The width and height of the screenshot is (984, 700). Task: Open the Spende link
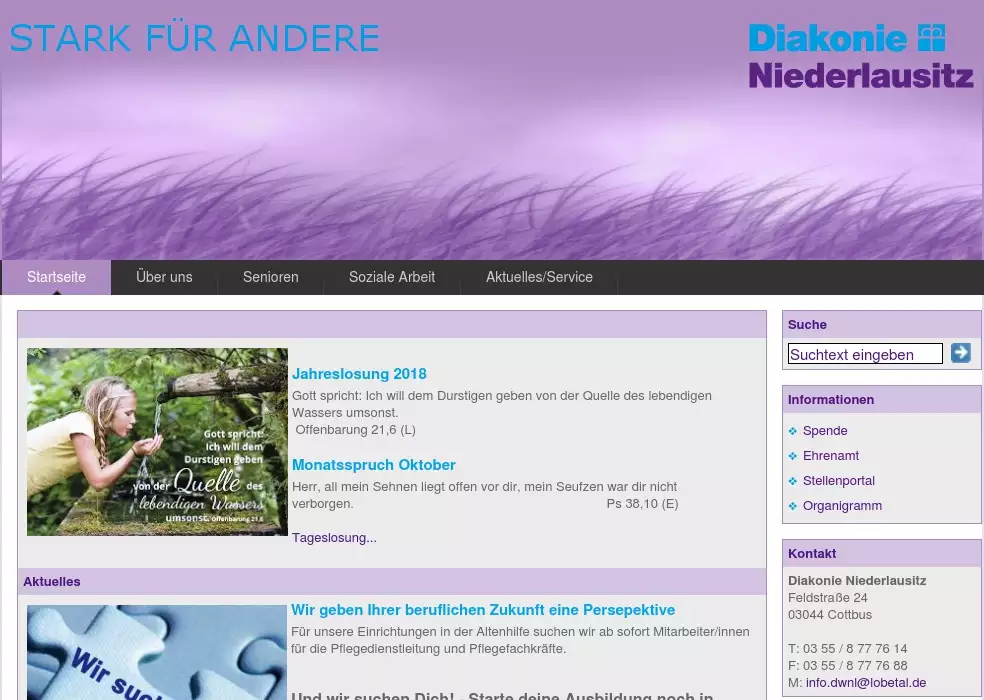point(825,431)
